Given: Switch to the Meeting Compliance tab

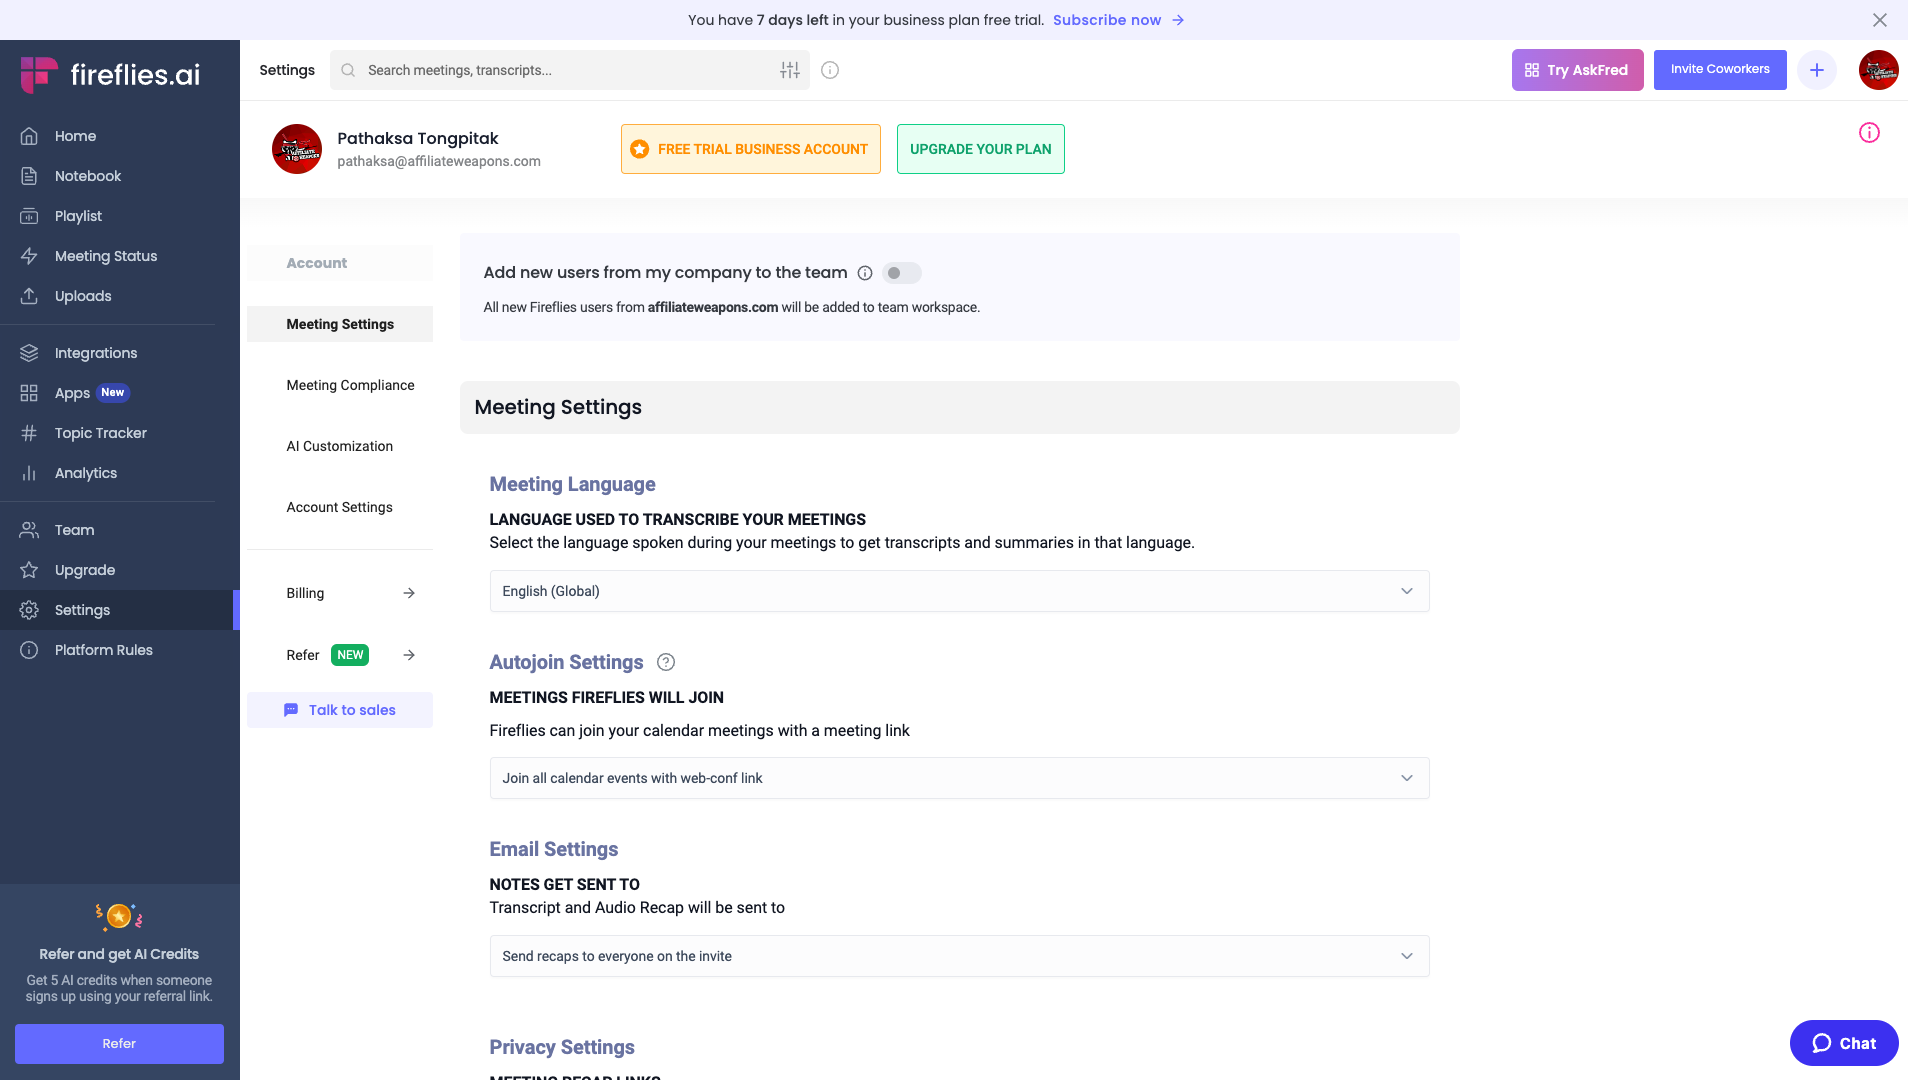Looking at the screenshot, I should point(350,385).
